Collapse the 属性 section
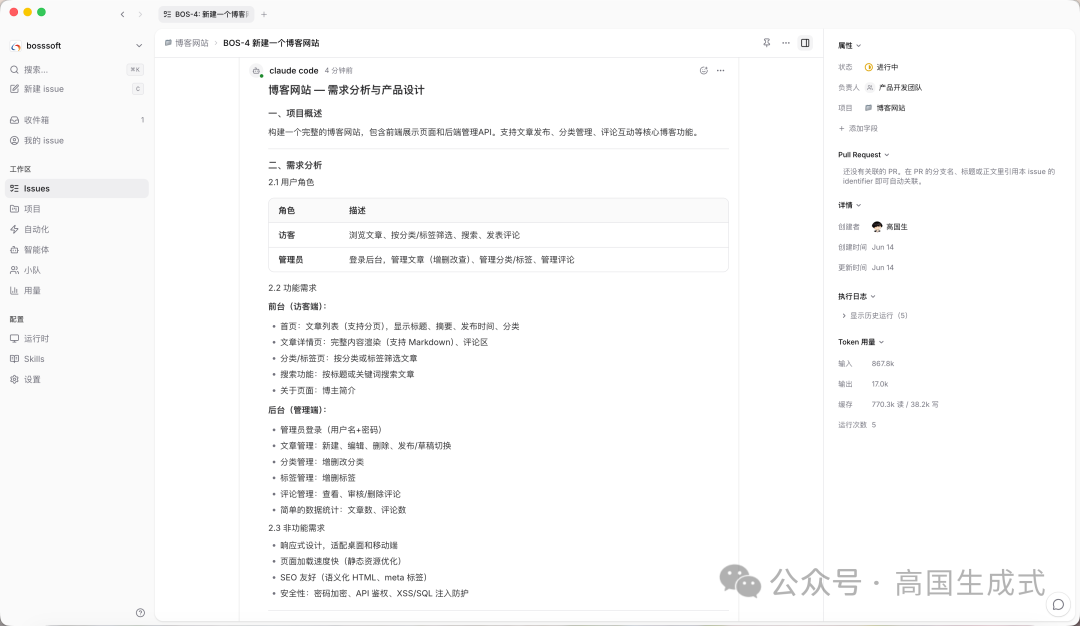Screen dimensions: 1080x626 (849, 45)
